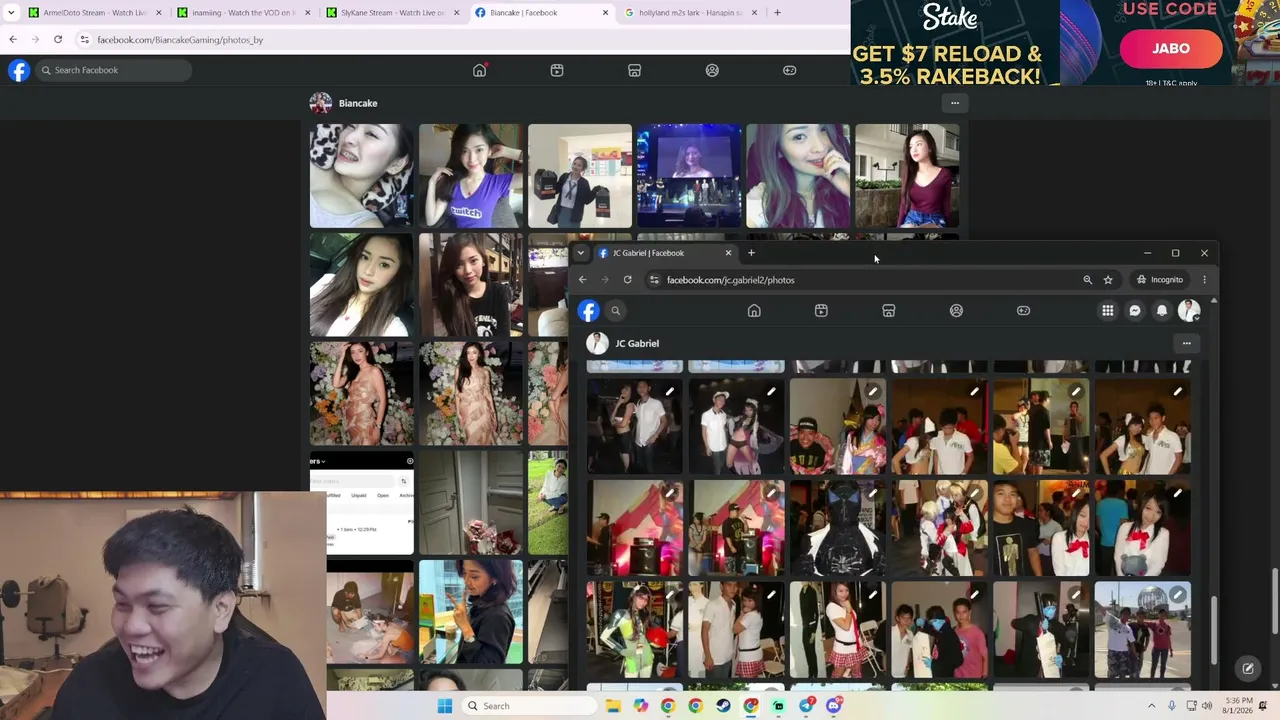
Task: Click the Incognito indicator button
Action: pos(1160,280)
